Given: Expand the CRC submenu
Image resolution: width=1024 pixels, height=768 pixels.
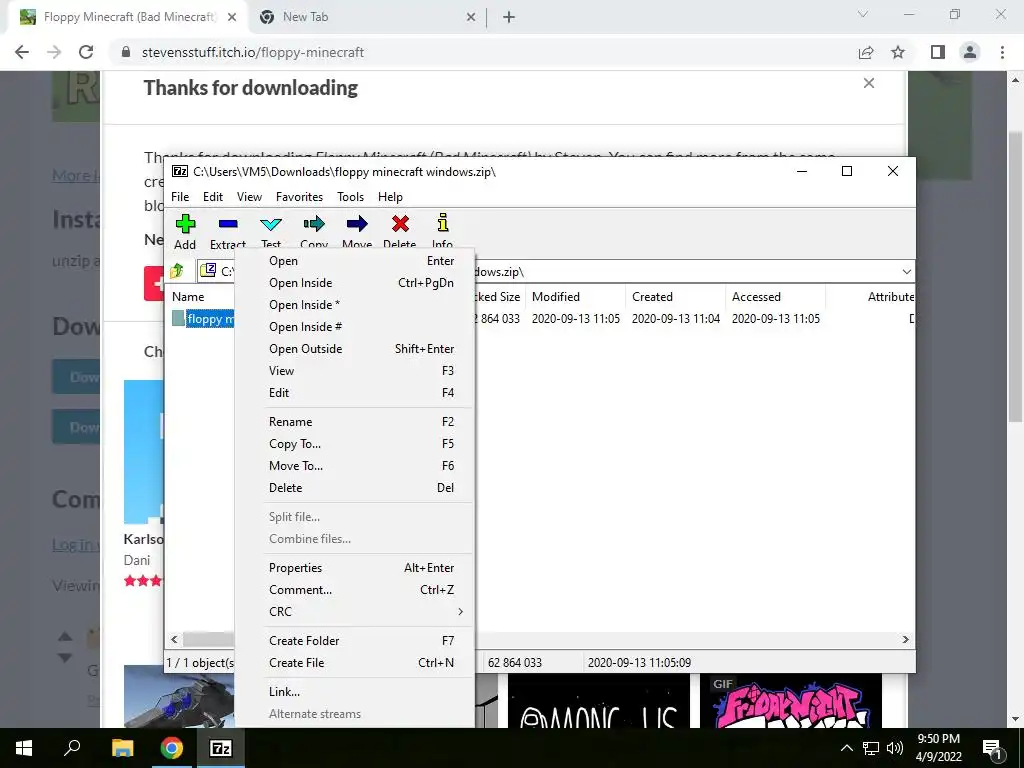Looking at the screenshot, I should (x=355, y=612).
